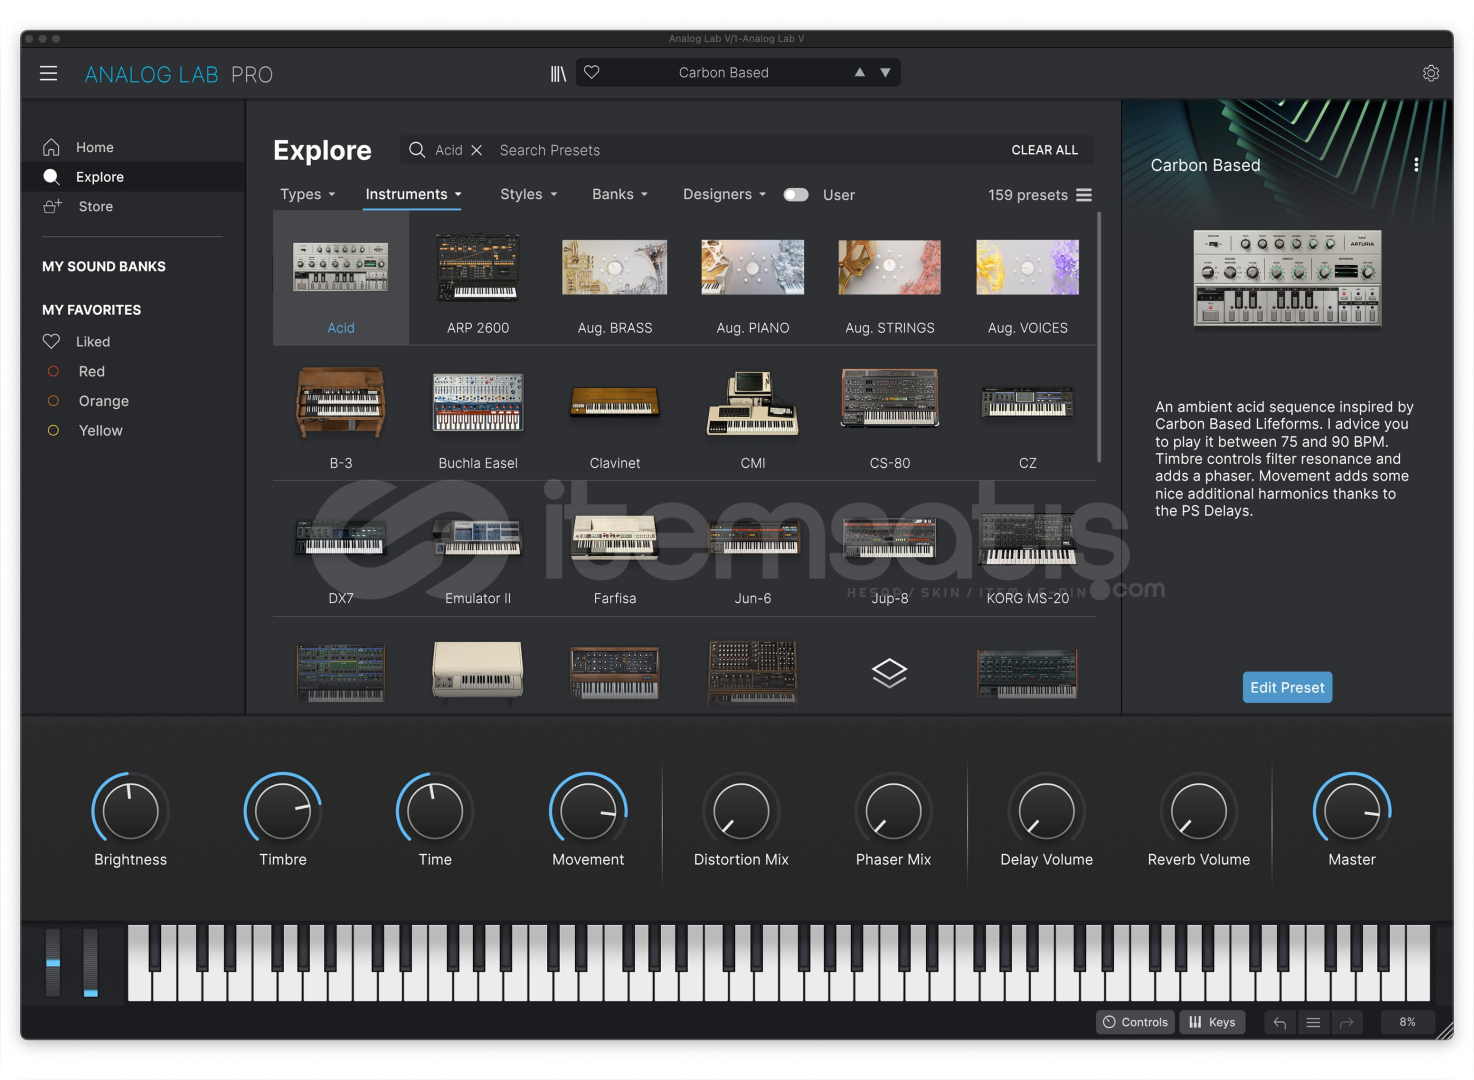The height and width of the screenshot is (1080, 1474).
Task: Click the 8% CPU meter
Action: [1407, 1022]
